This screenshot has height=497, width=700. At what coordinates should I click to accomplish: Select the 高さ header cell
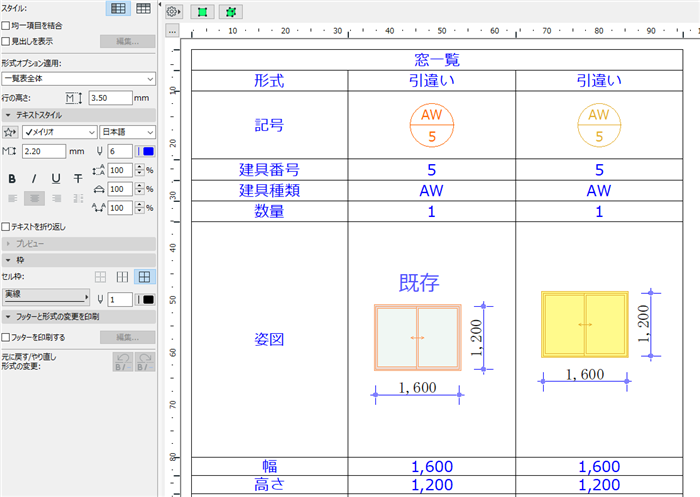pos(270,485)
